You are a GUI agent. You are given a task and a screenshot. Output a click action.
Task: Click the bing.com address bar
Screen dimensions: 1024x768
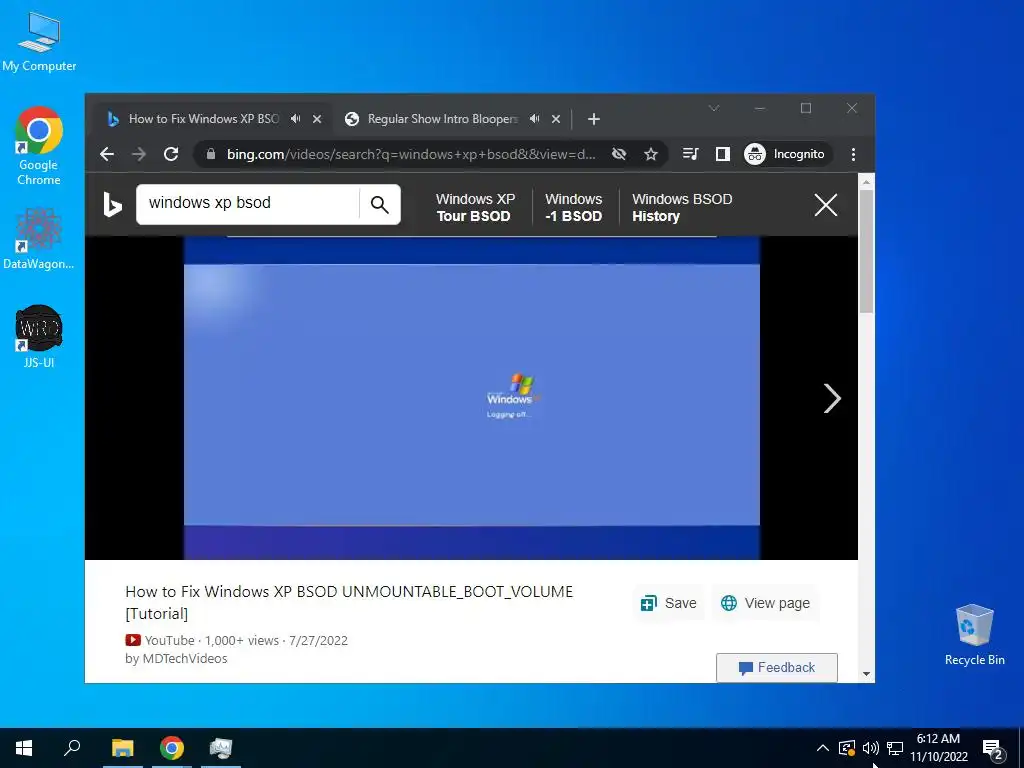[x=411, y=154]
